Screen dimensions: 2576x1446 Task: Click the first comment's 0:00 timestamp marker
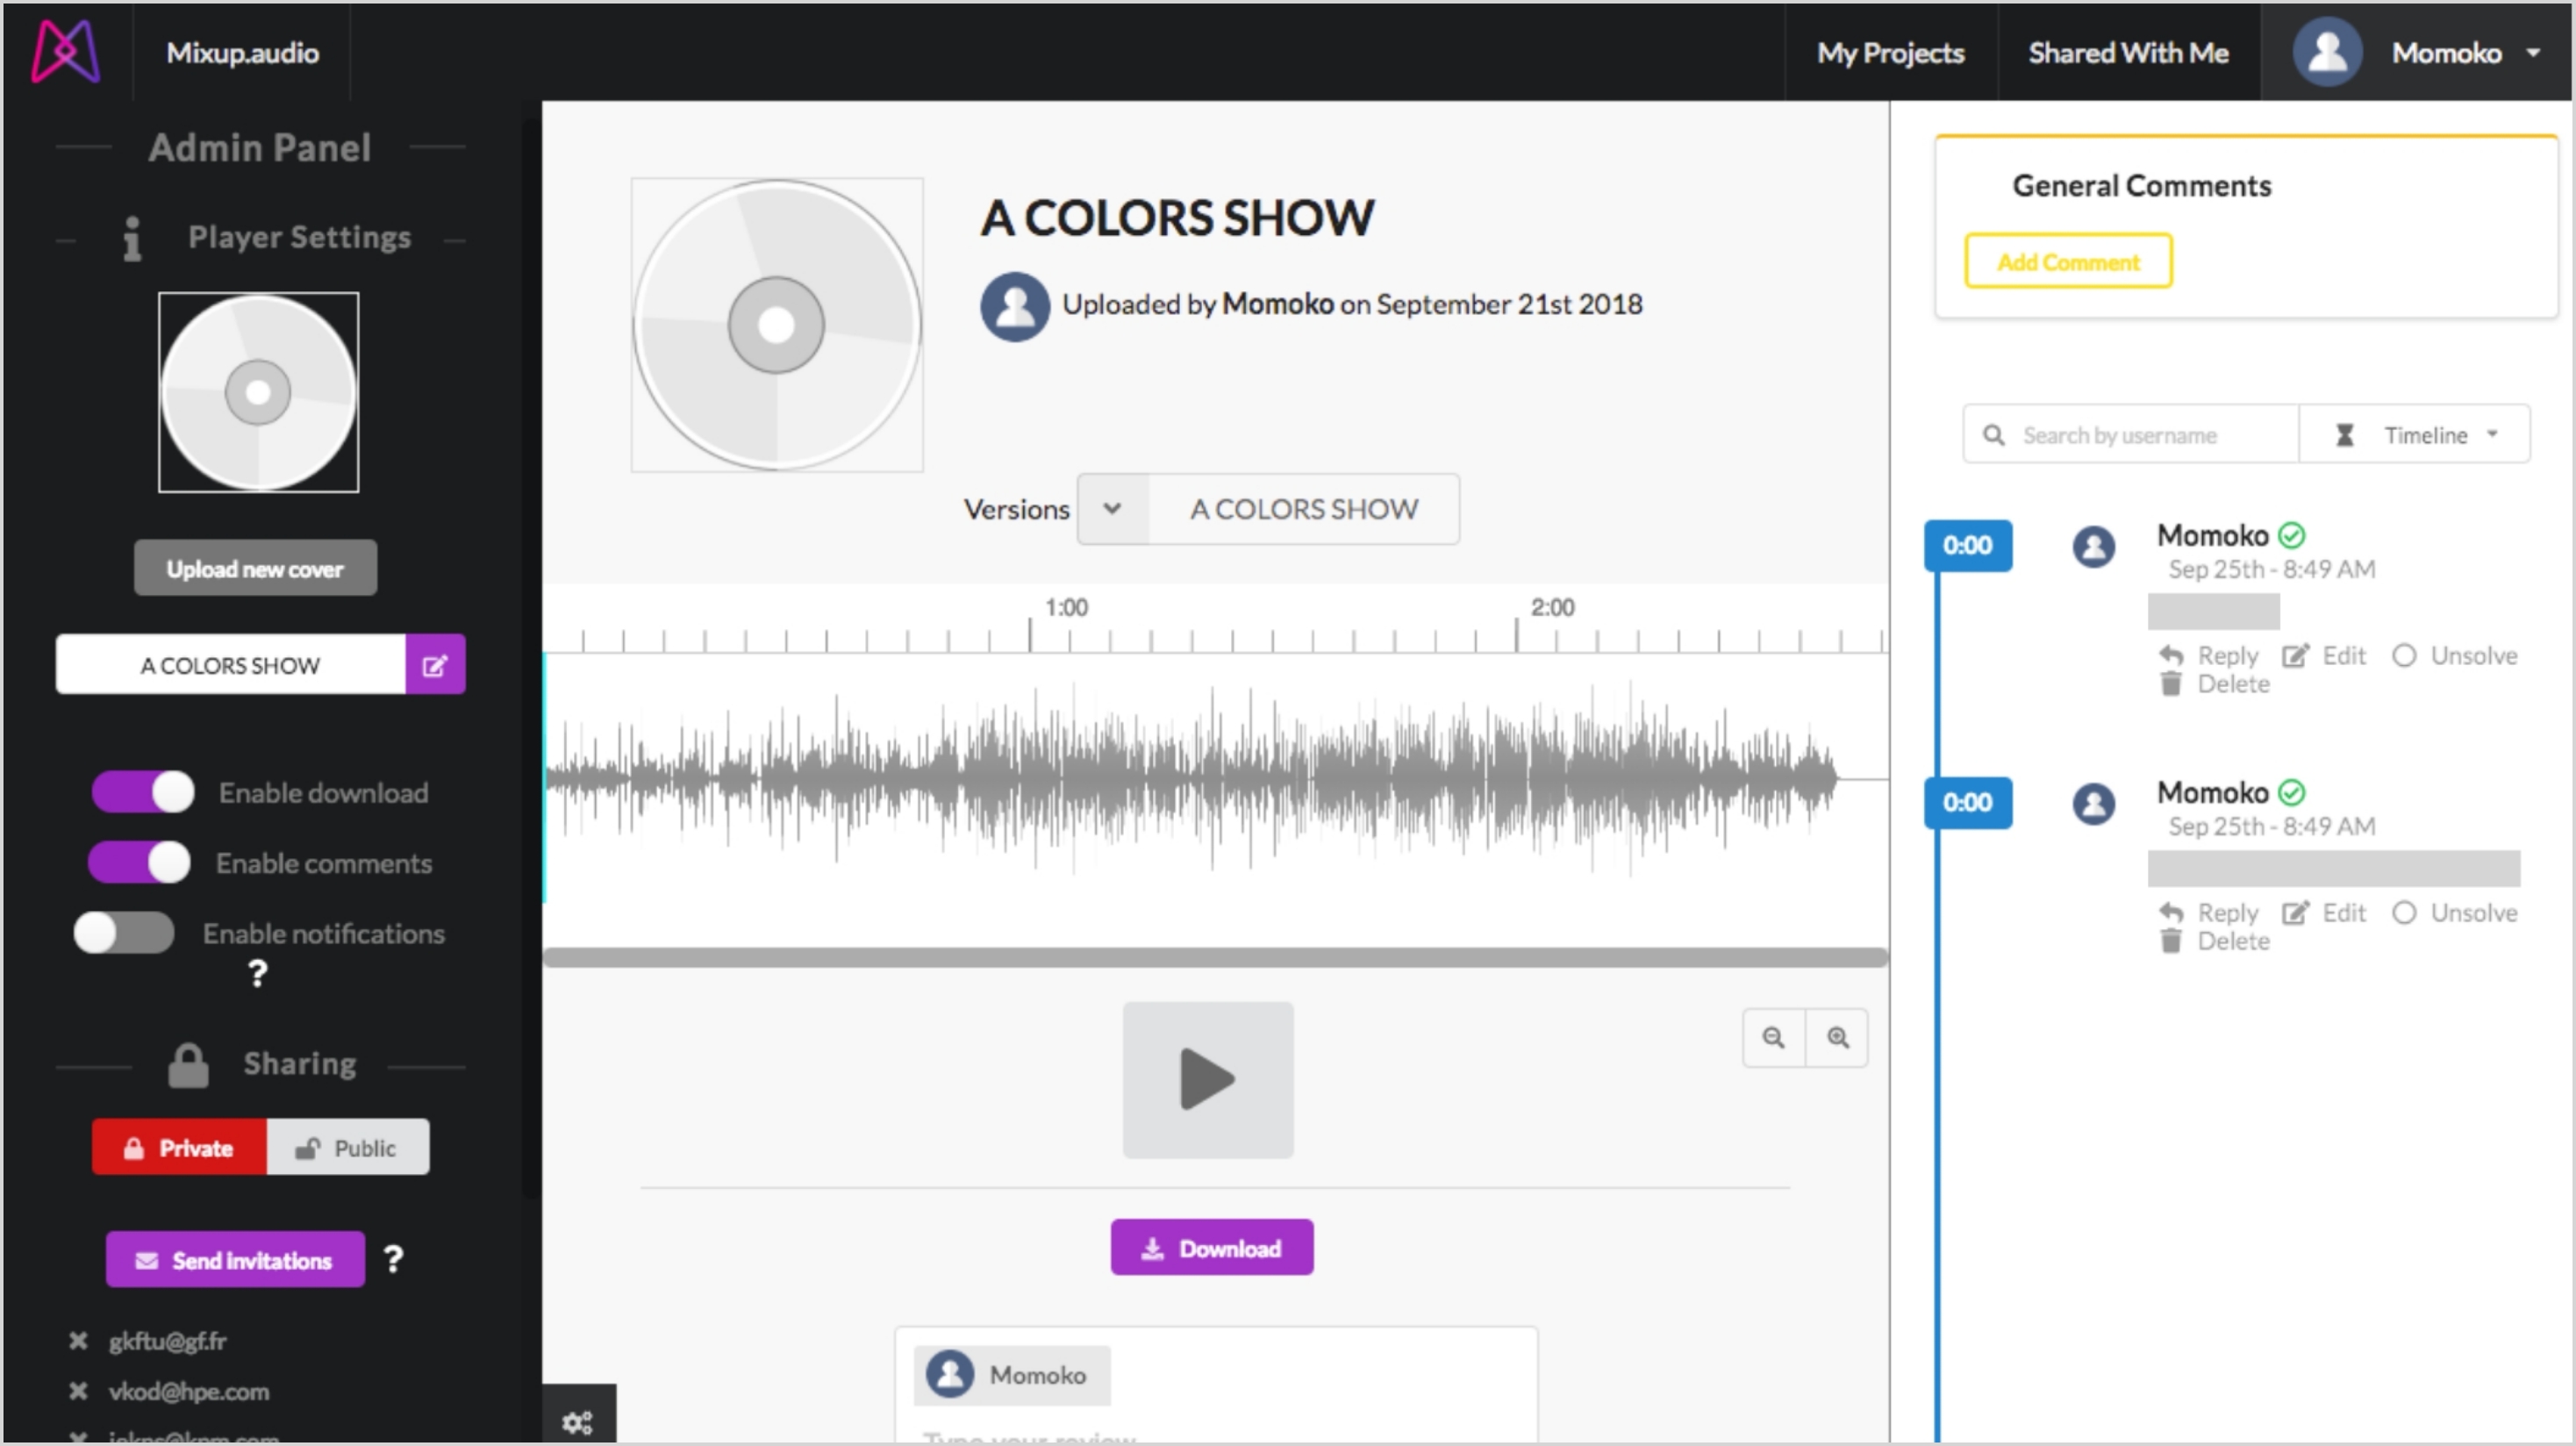coord(1967,545)
